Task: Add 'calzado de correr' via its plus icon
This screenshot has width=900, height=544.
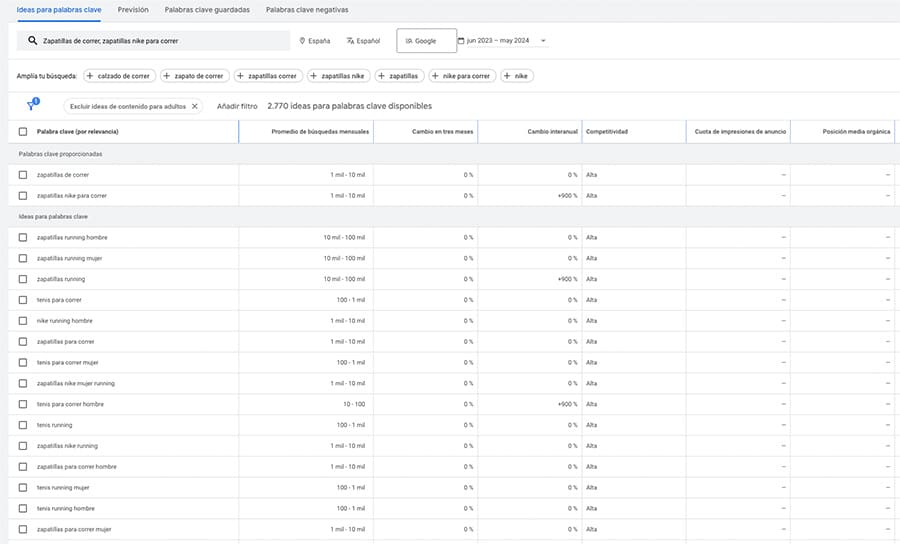Action: 91,76
